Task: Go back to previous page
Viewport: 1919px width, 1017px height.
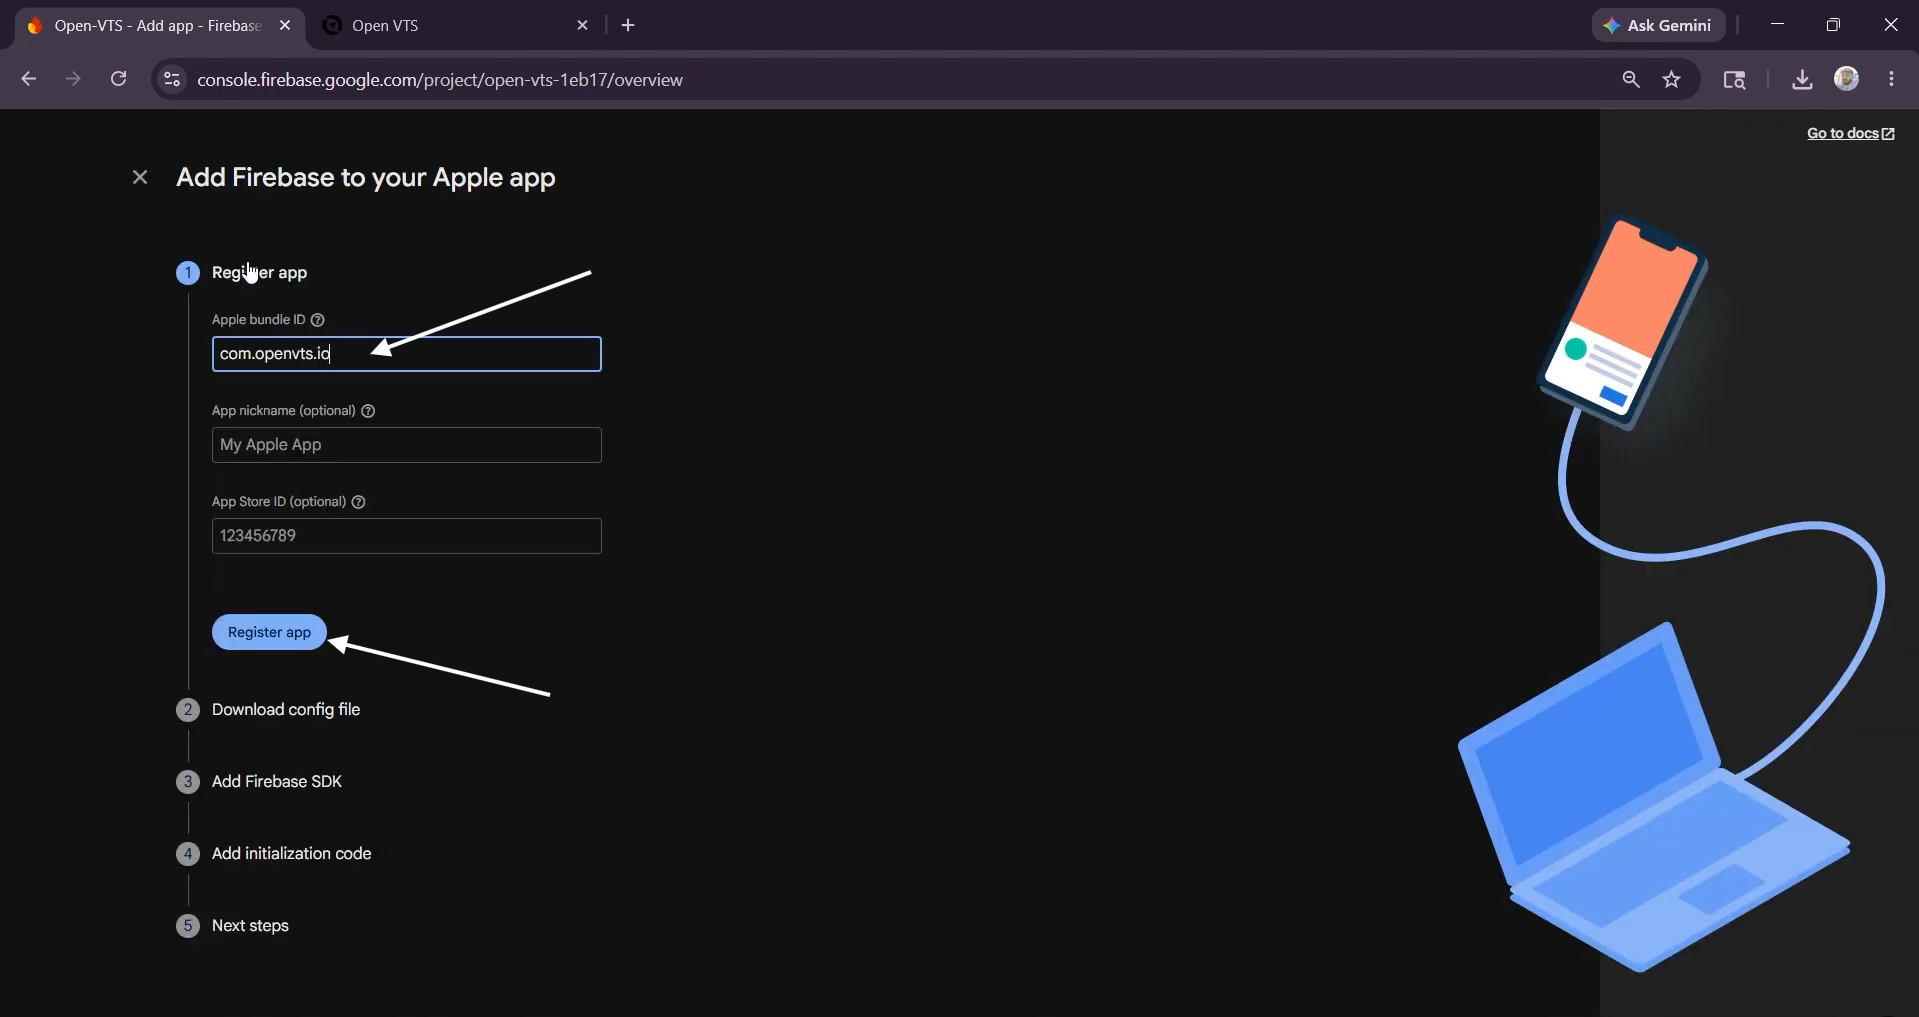Action: point(28,79)
